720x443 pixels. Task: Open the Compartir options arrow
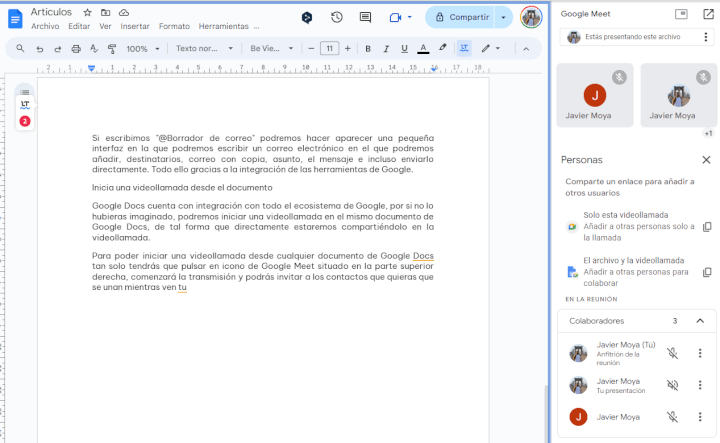point(503,17)
